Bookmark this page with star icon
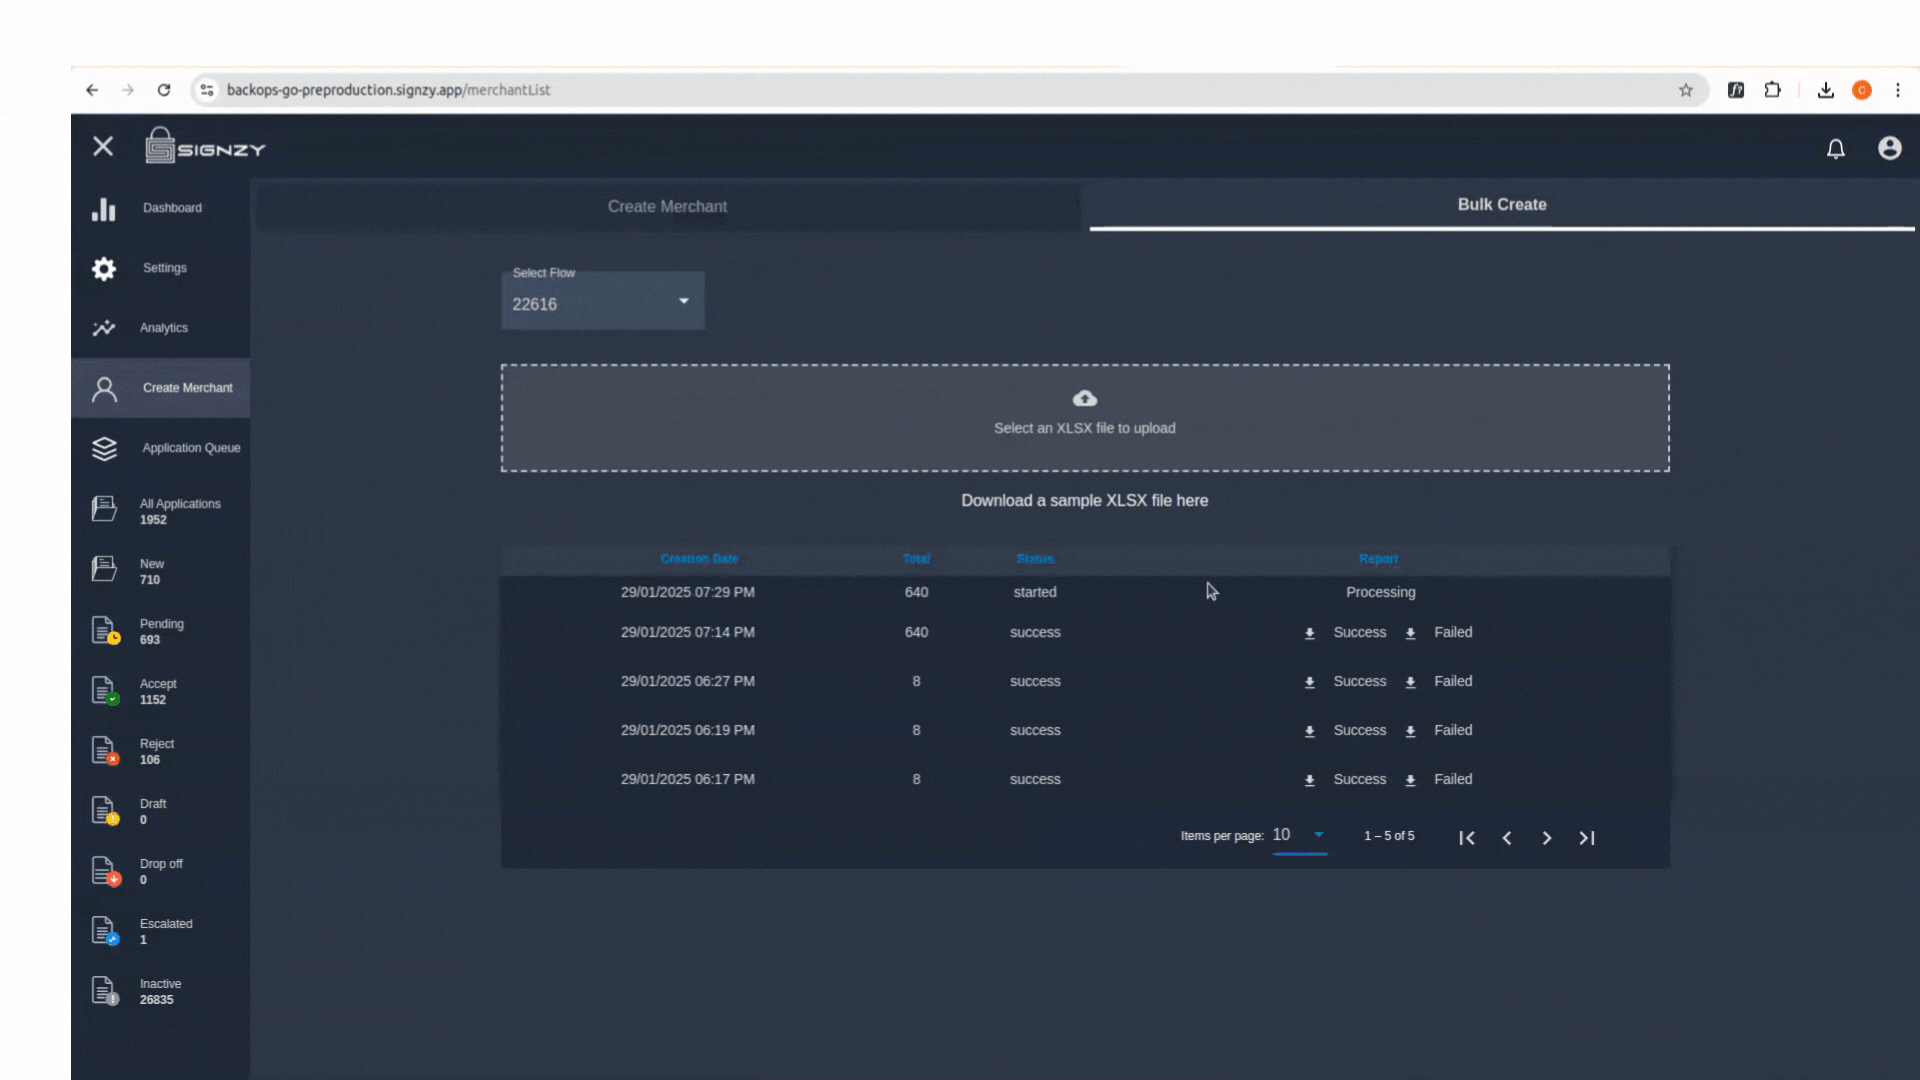The width and height of the screenshot is (1920, 1080). [1686, 90]
